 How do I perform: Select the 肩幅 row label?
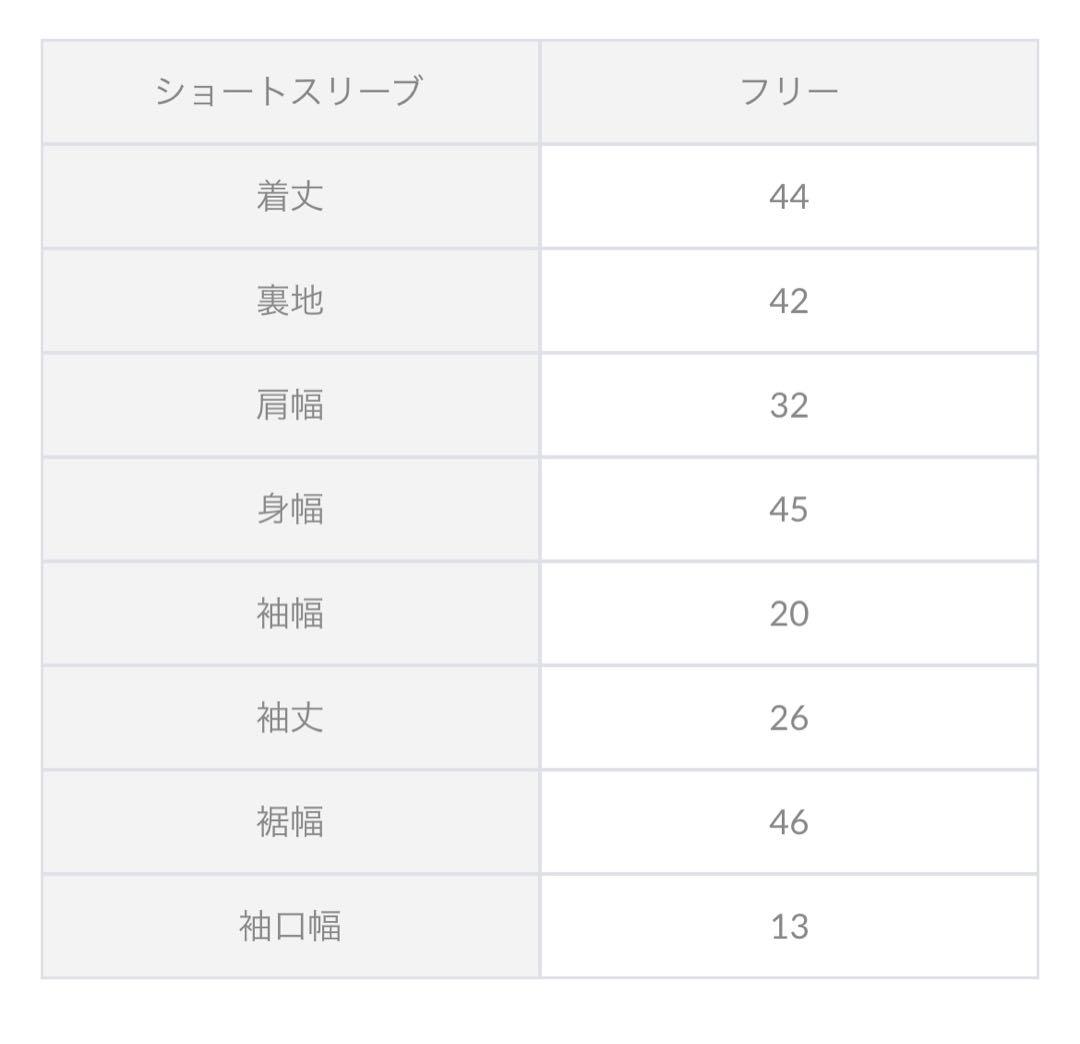289,405
